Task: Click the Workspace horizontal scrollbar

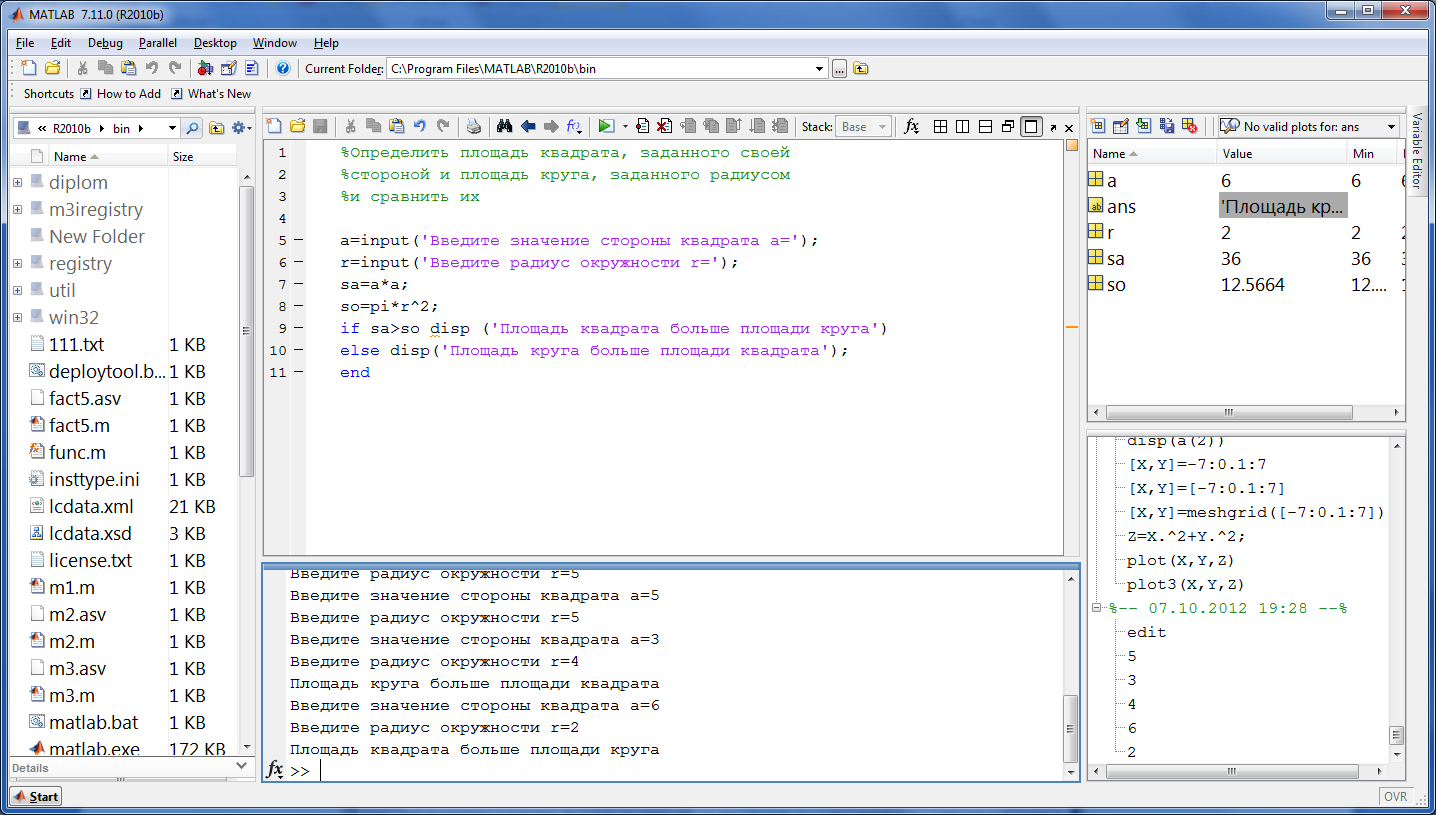Action: [1228, 412]
